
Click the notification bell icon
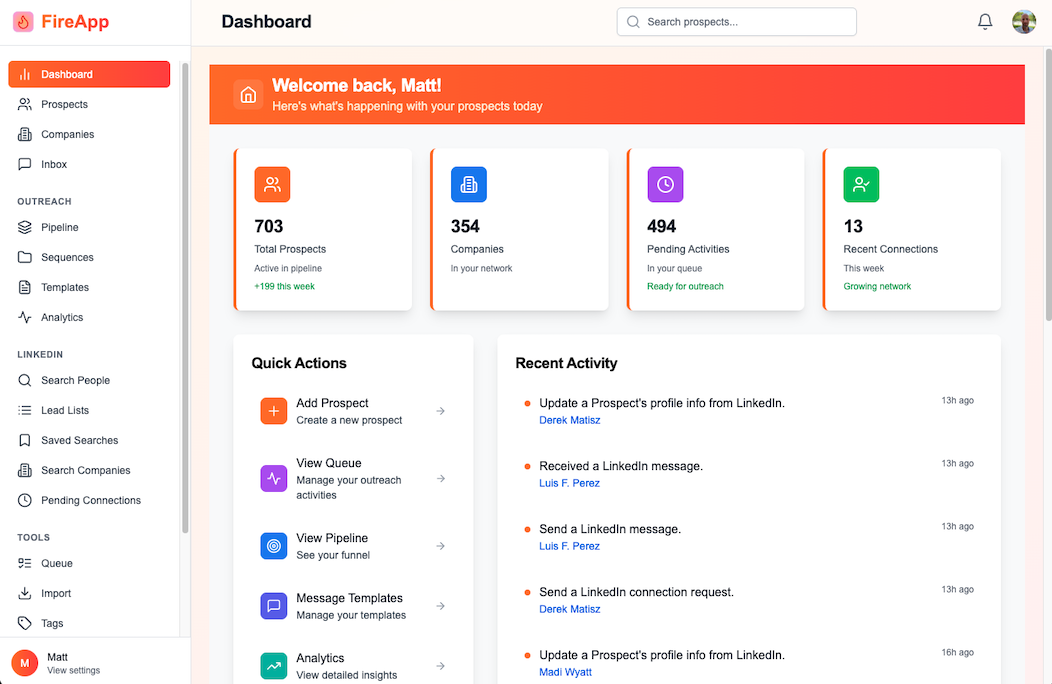coord(985,22)
